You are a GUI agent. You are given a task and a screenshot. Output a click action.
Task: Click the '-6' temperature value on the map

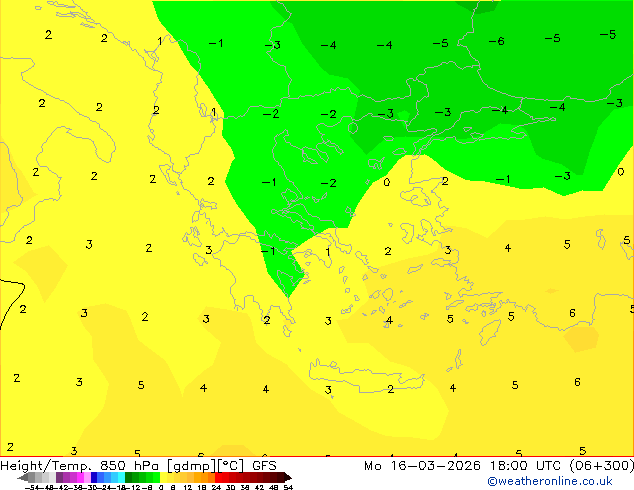click(496, 41)
